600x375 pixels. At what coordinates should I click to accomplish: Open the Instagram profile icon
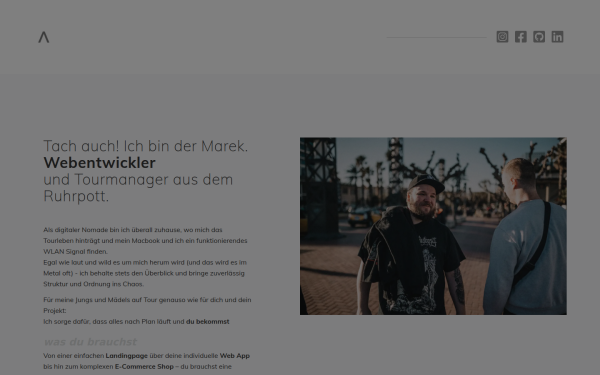tap(502, 37)
